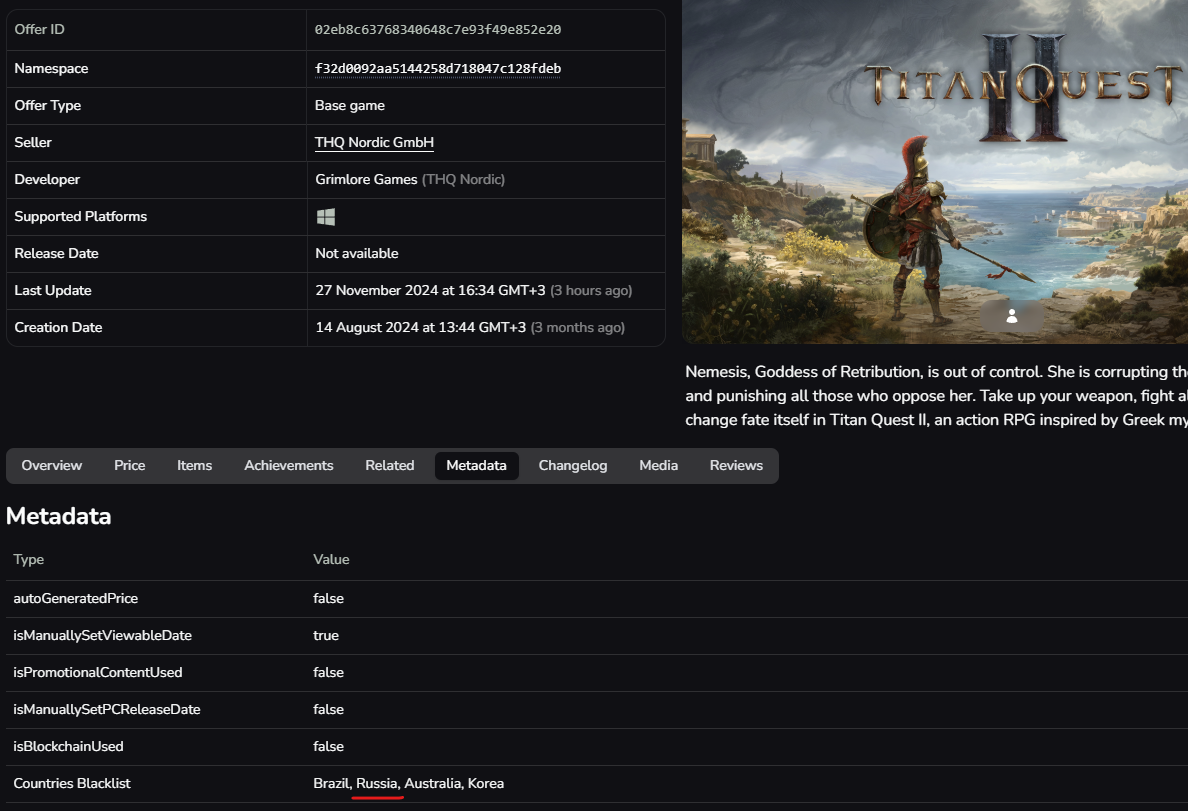
Task: Click the Type column header
Action: pyautogui.click(x=29, y=559)
